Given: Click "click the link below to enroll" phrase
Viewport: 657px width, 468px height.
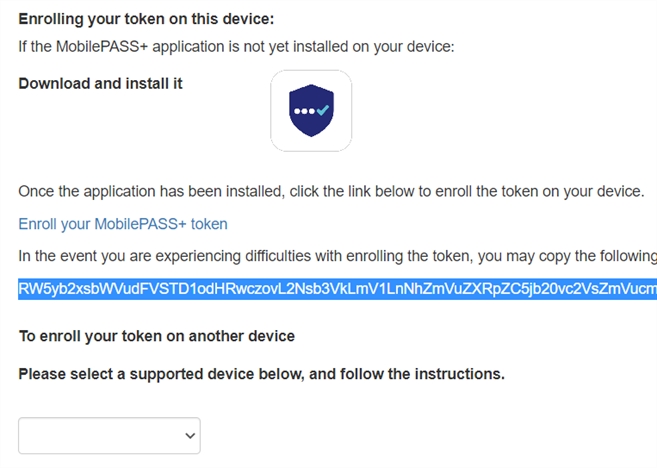Looking at the screenshot, I should [400, 191].
